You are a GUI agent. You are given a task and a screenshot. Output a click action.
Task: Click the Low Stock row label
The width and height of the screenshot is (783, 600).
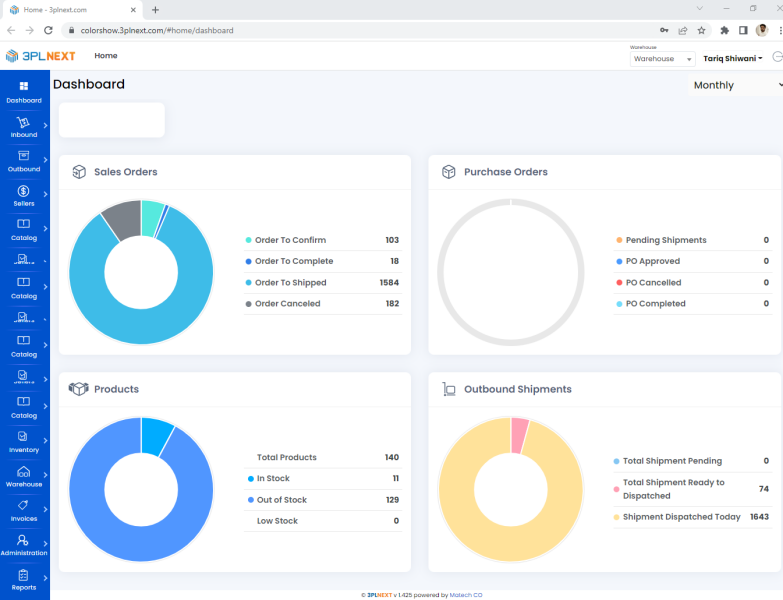pos(277,521)
